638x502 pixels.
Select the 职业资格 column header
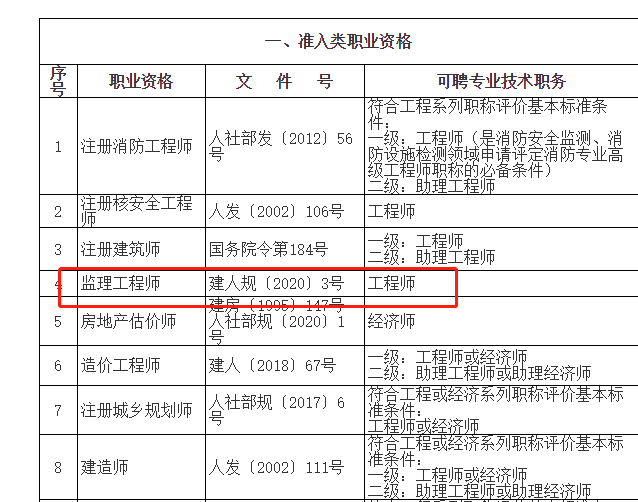pos(141,81)
